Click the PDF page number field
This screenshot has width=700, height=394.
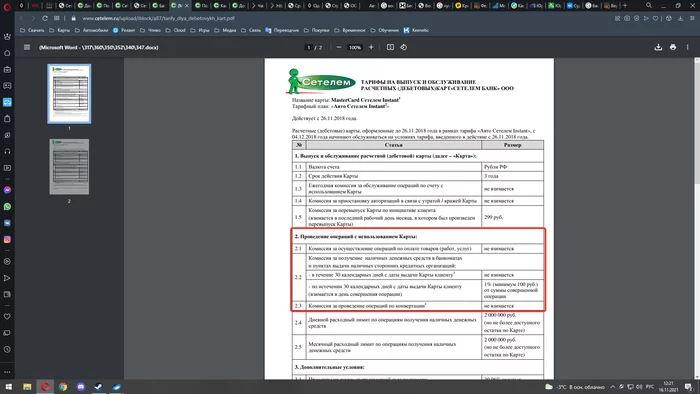(x=308, y=47)
